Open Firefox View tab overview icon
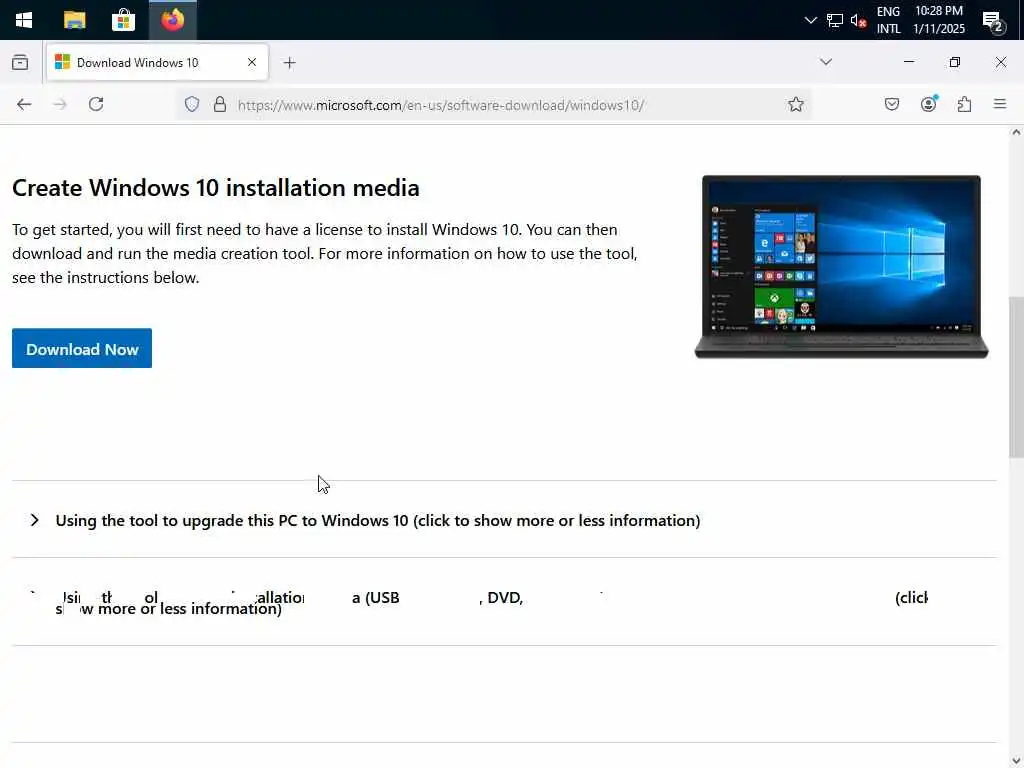 click(x=20, y=62)
